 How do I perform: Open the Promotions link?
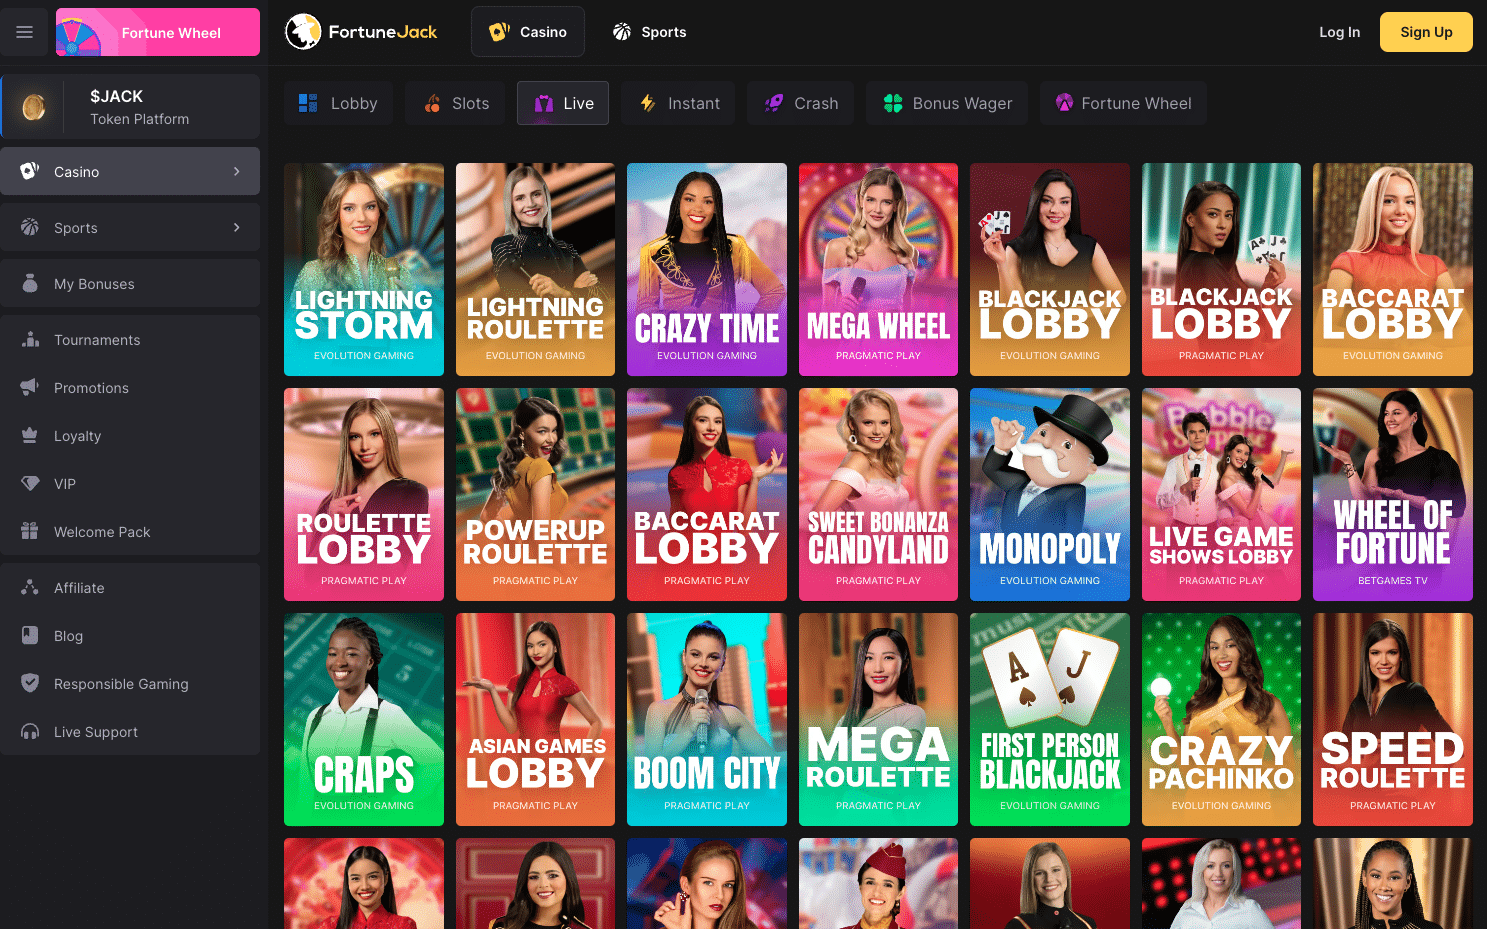(x=130, y=387)
